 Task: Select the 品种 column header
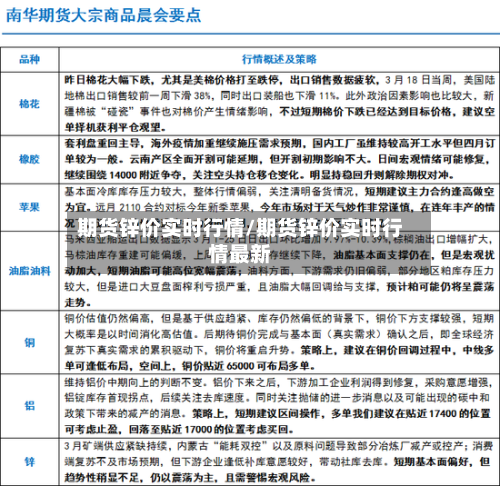[x=30, y=60]
